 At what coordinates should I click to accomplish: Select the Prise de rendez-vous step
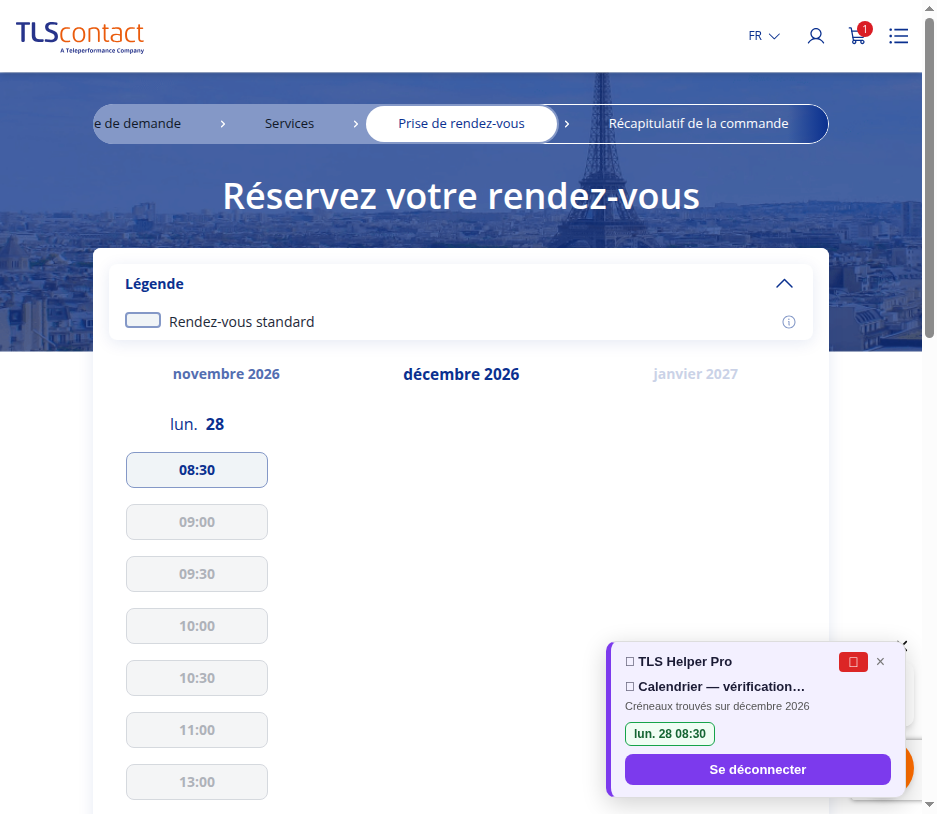click(461, 124)
